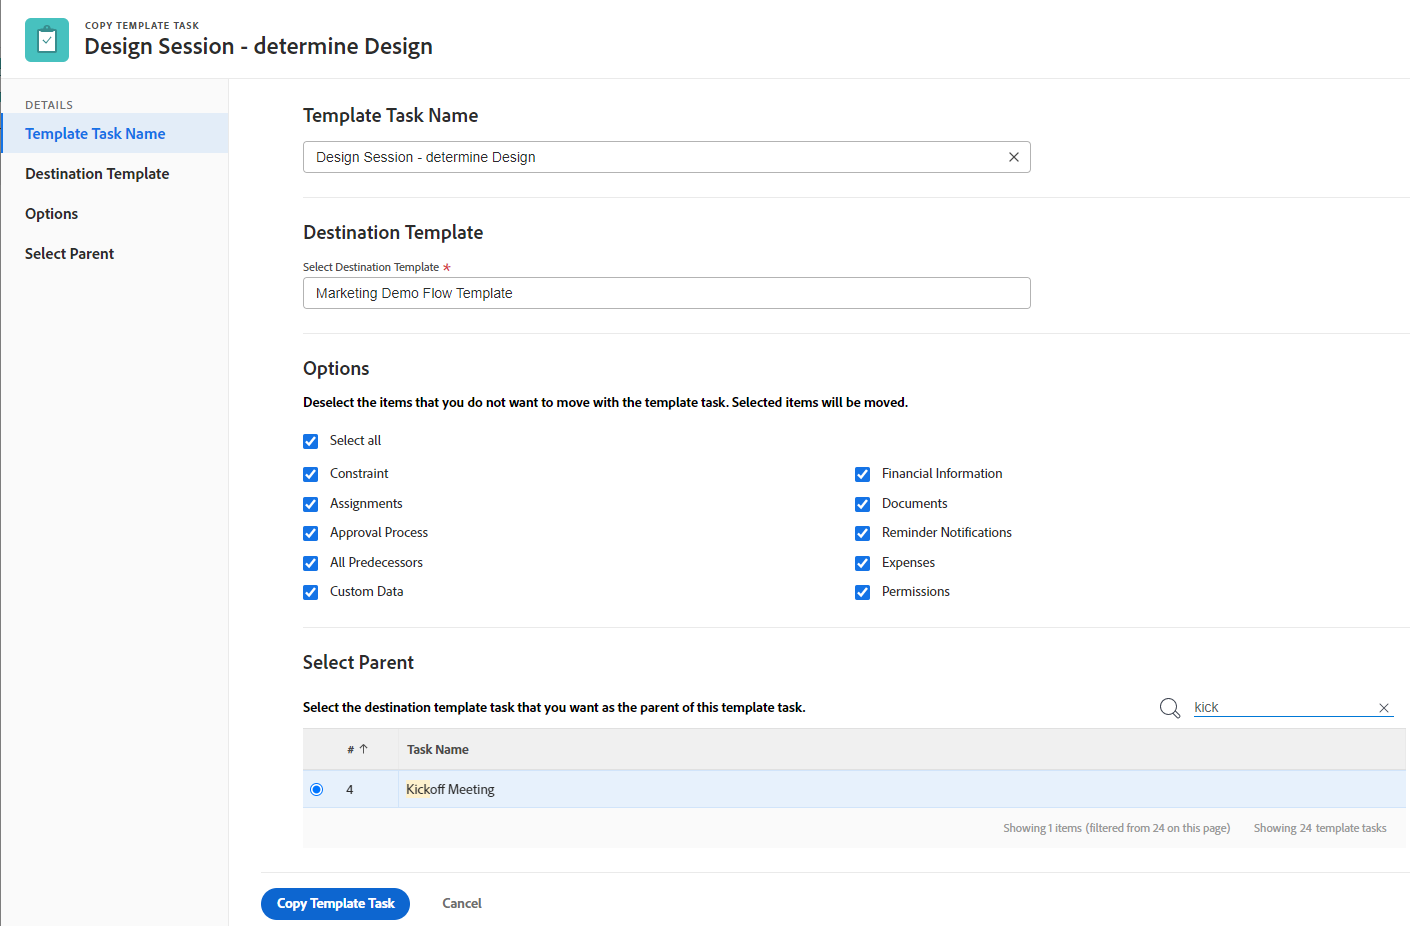The image size is (1410, 926).
Task: Clear the kick search filter
Action: point(1384,708)
